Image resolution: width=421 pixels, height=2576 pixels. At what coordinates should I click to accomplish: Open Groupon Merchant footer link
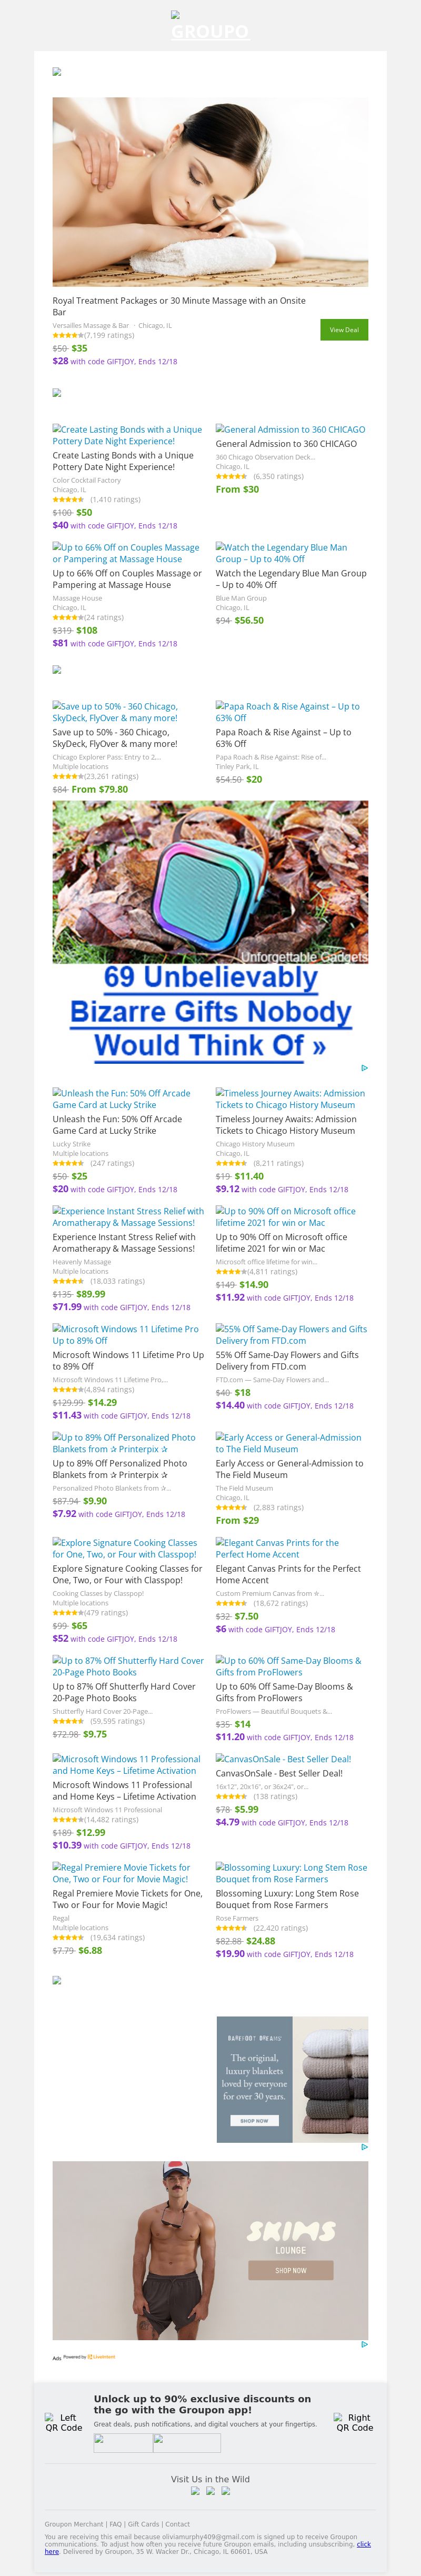click(74, 2525)
